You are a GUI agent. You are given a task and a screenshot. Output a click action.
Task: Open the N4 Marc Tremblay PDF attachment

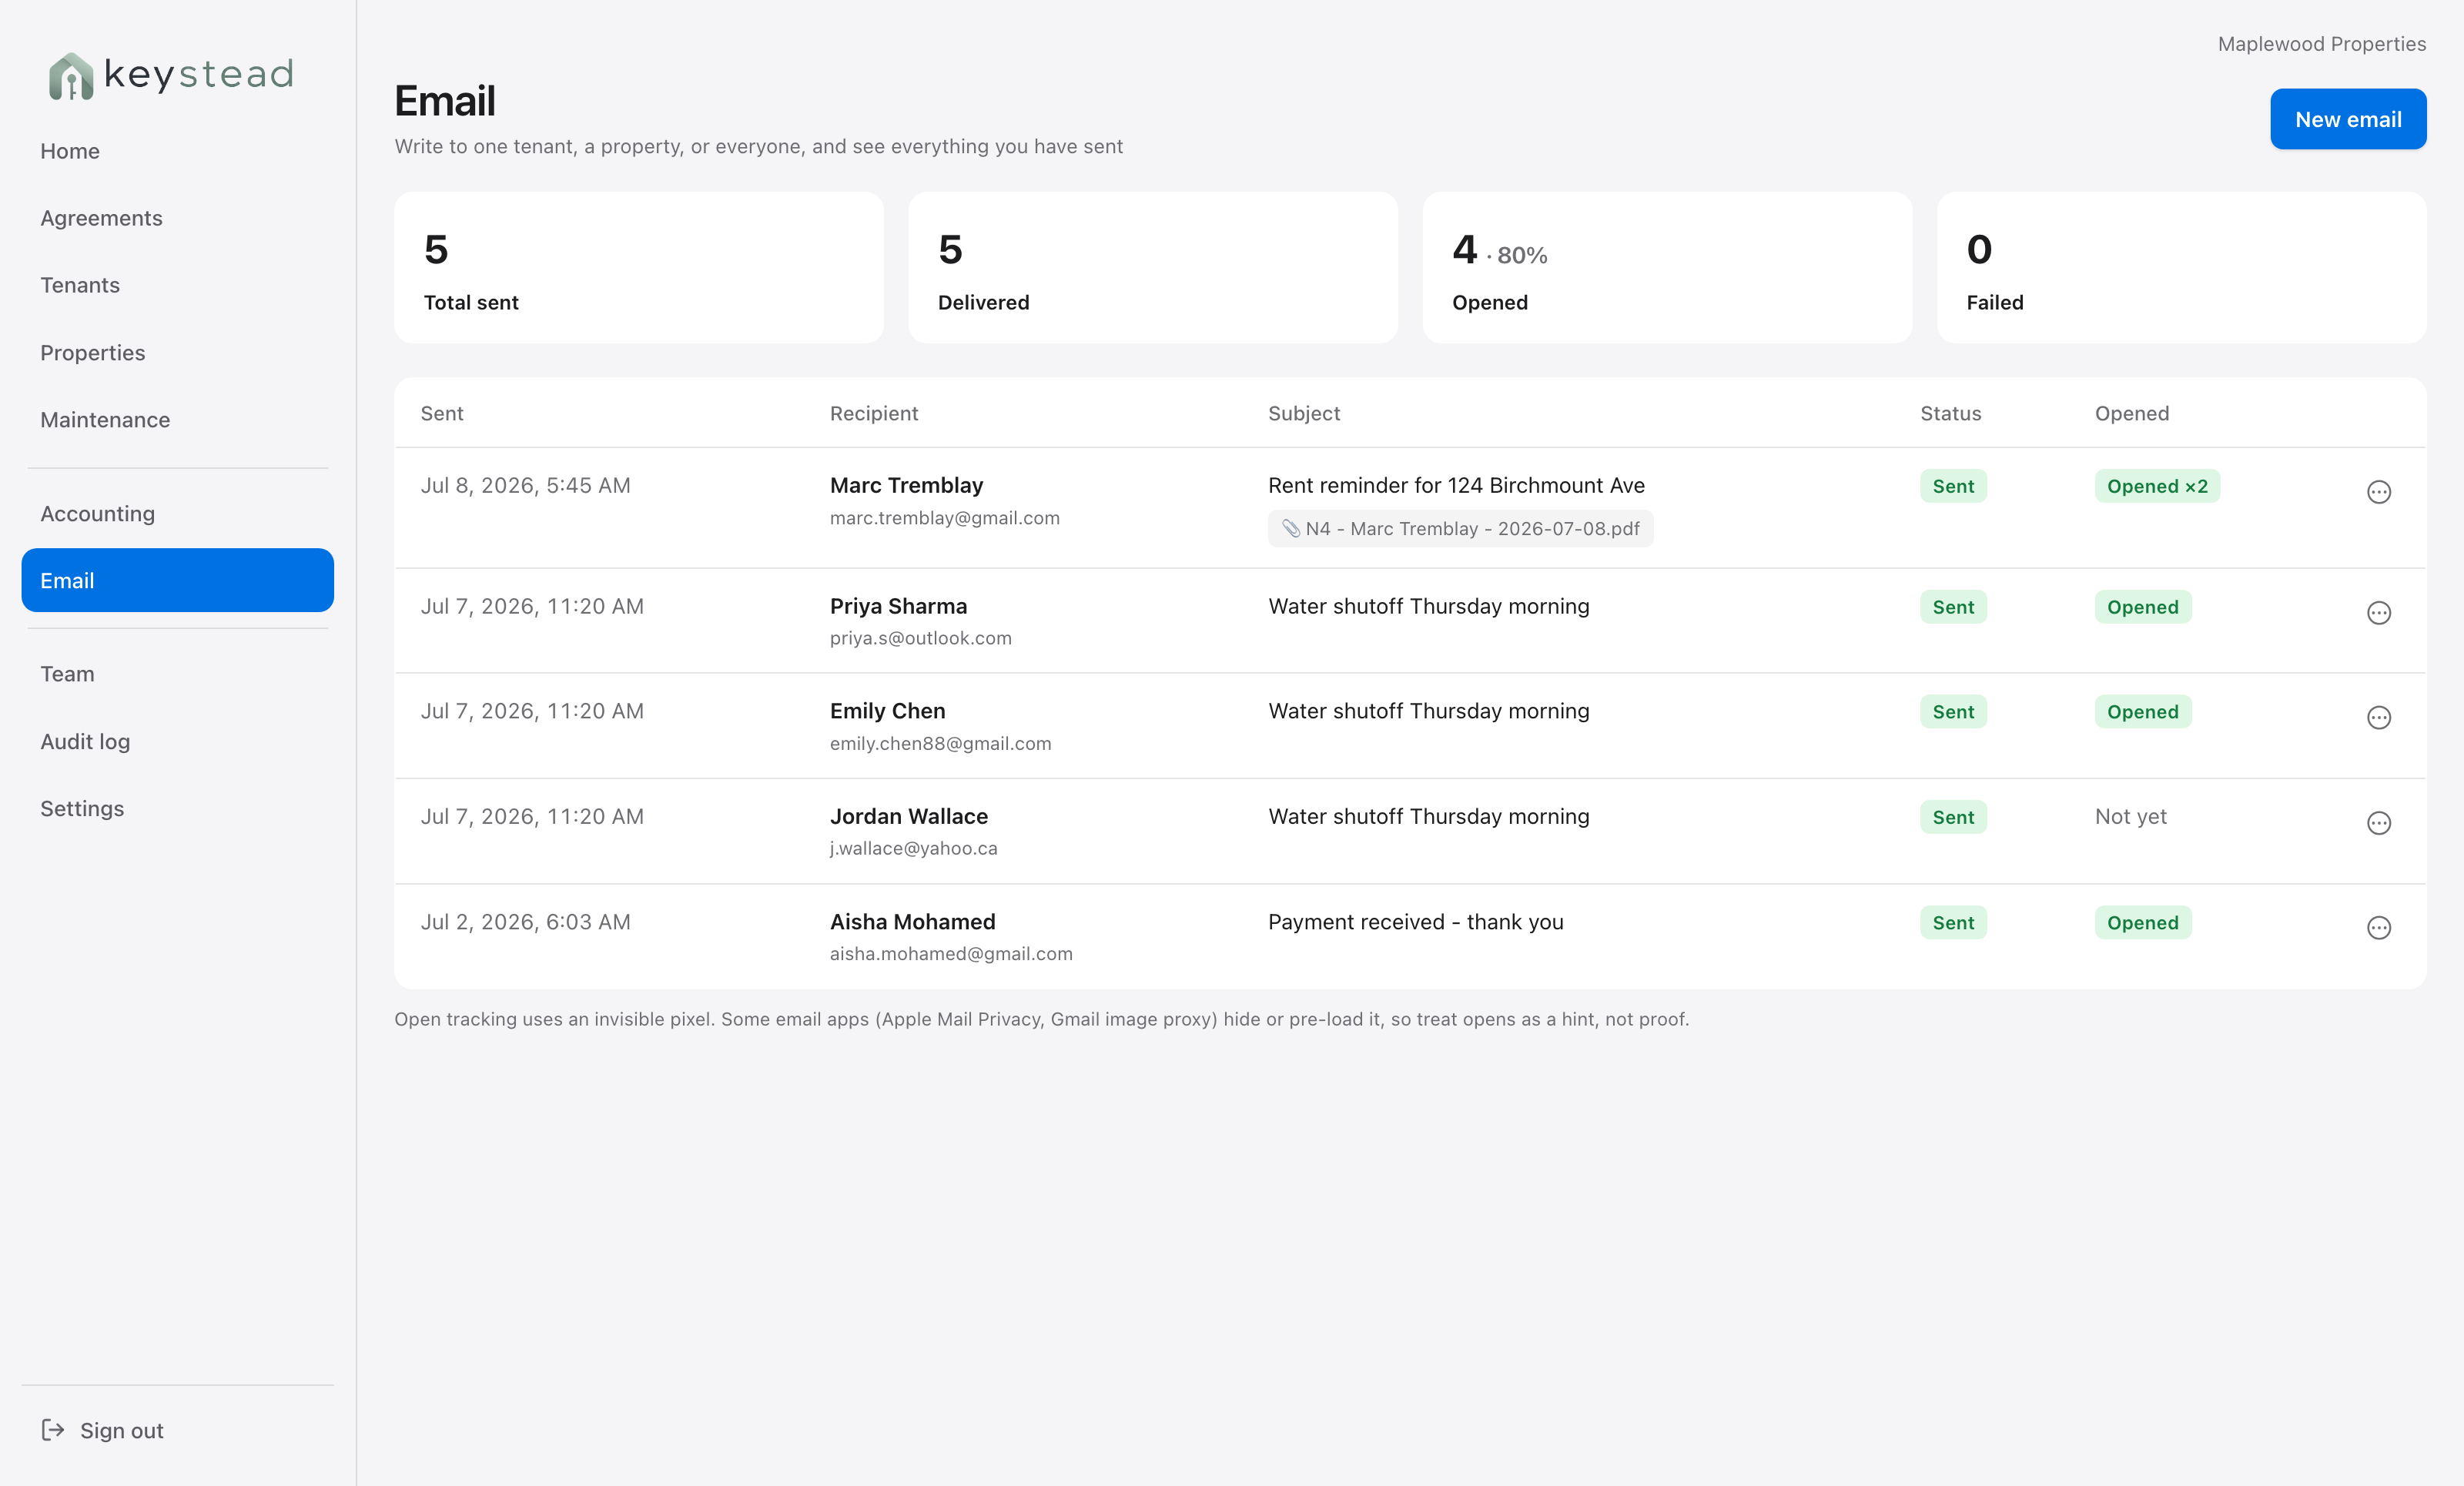(x=1460, y=528)
